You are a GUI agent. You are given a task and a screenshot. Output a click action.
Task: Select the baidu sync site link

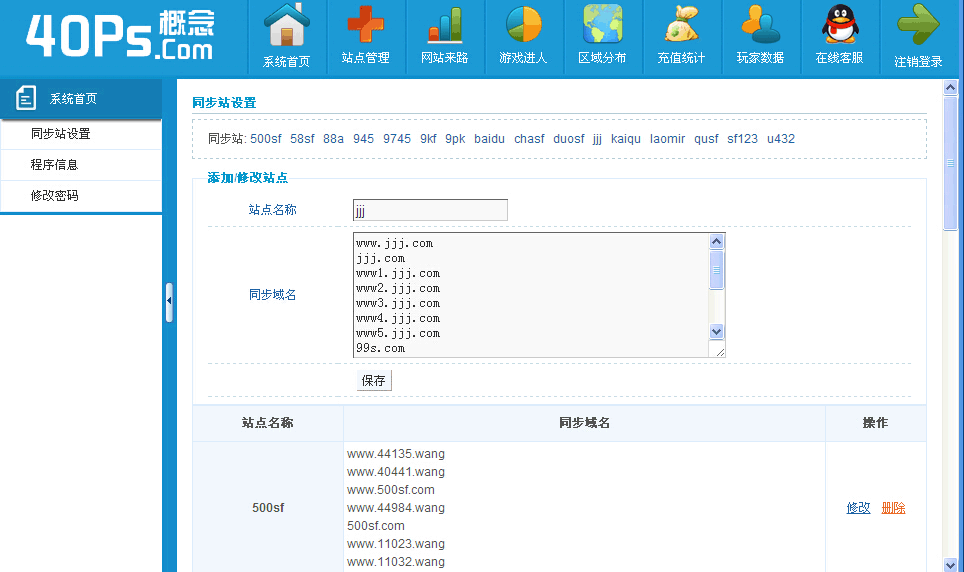(x=489, y=139)
